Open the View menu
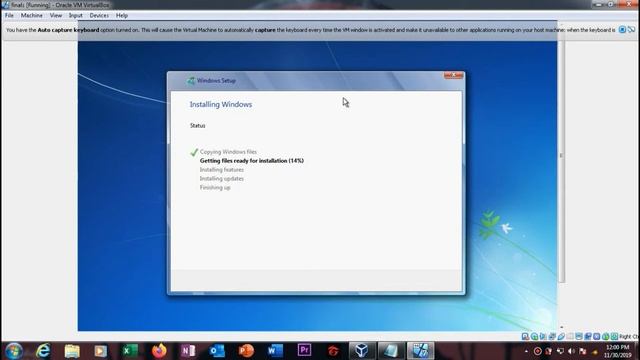Screen dimensions: 640x360 click(x=56, y=16)
